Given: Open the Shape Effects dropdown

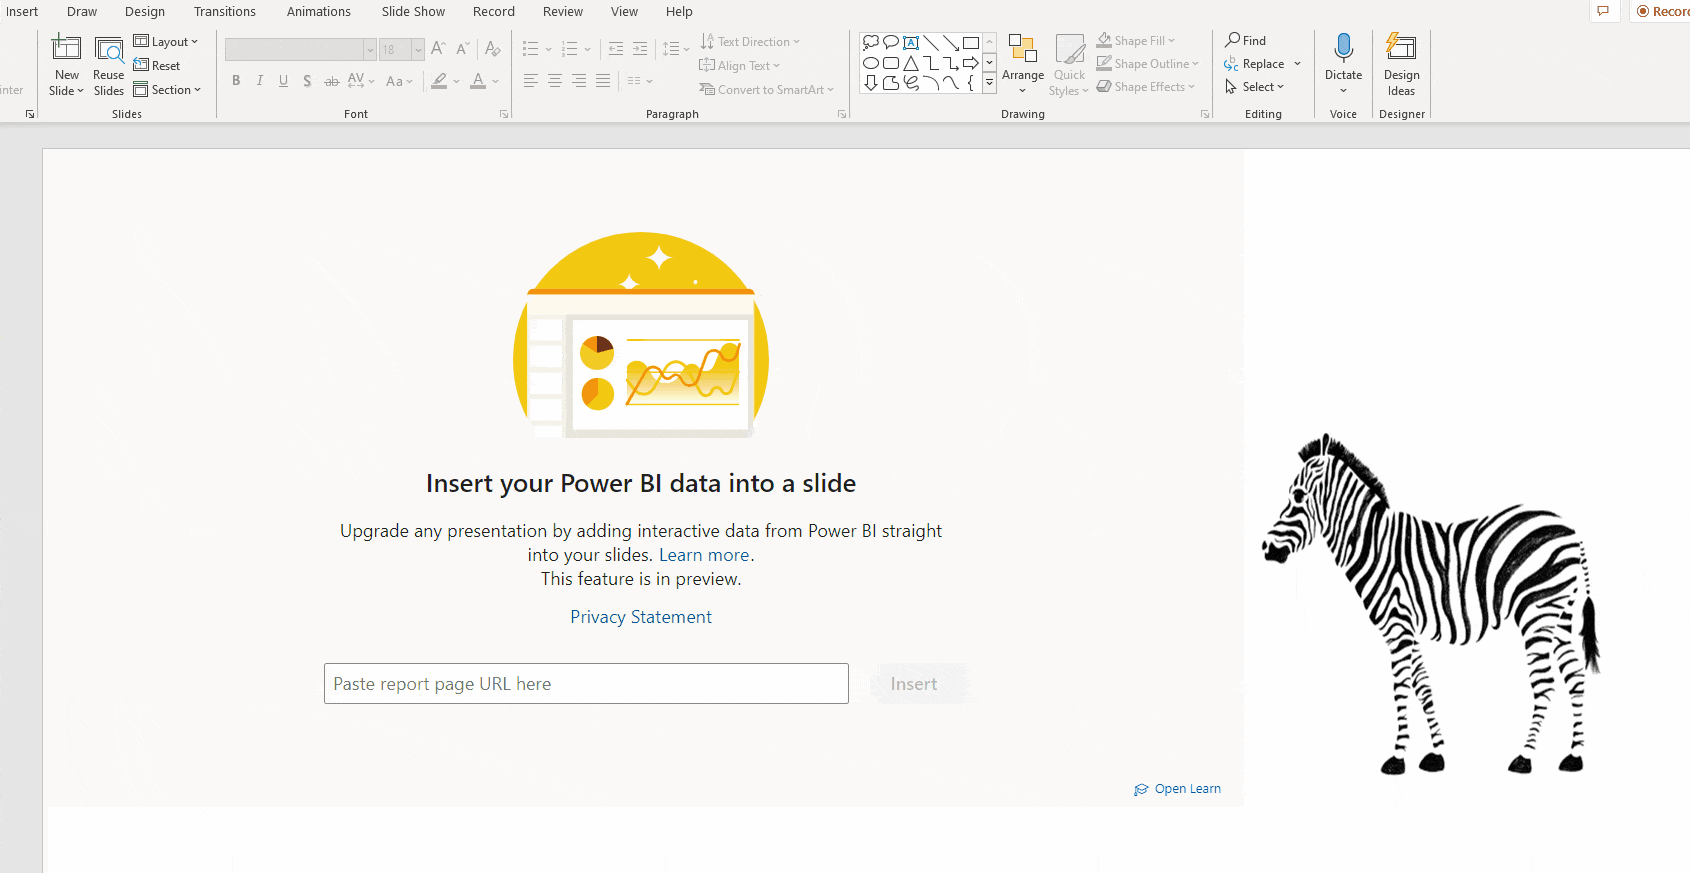Looking at the screenshot, I should click(1146, 87).
